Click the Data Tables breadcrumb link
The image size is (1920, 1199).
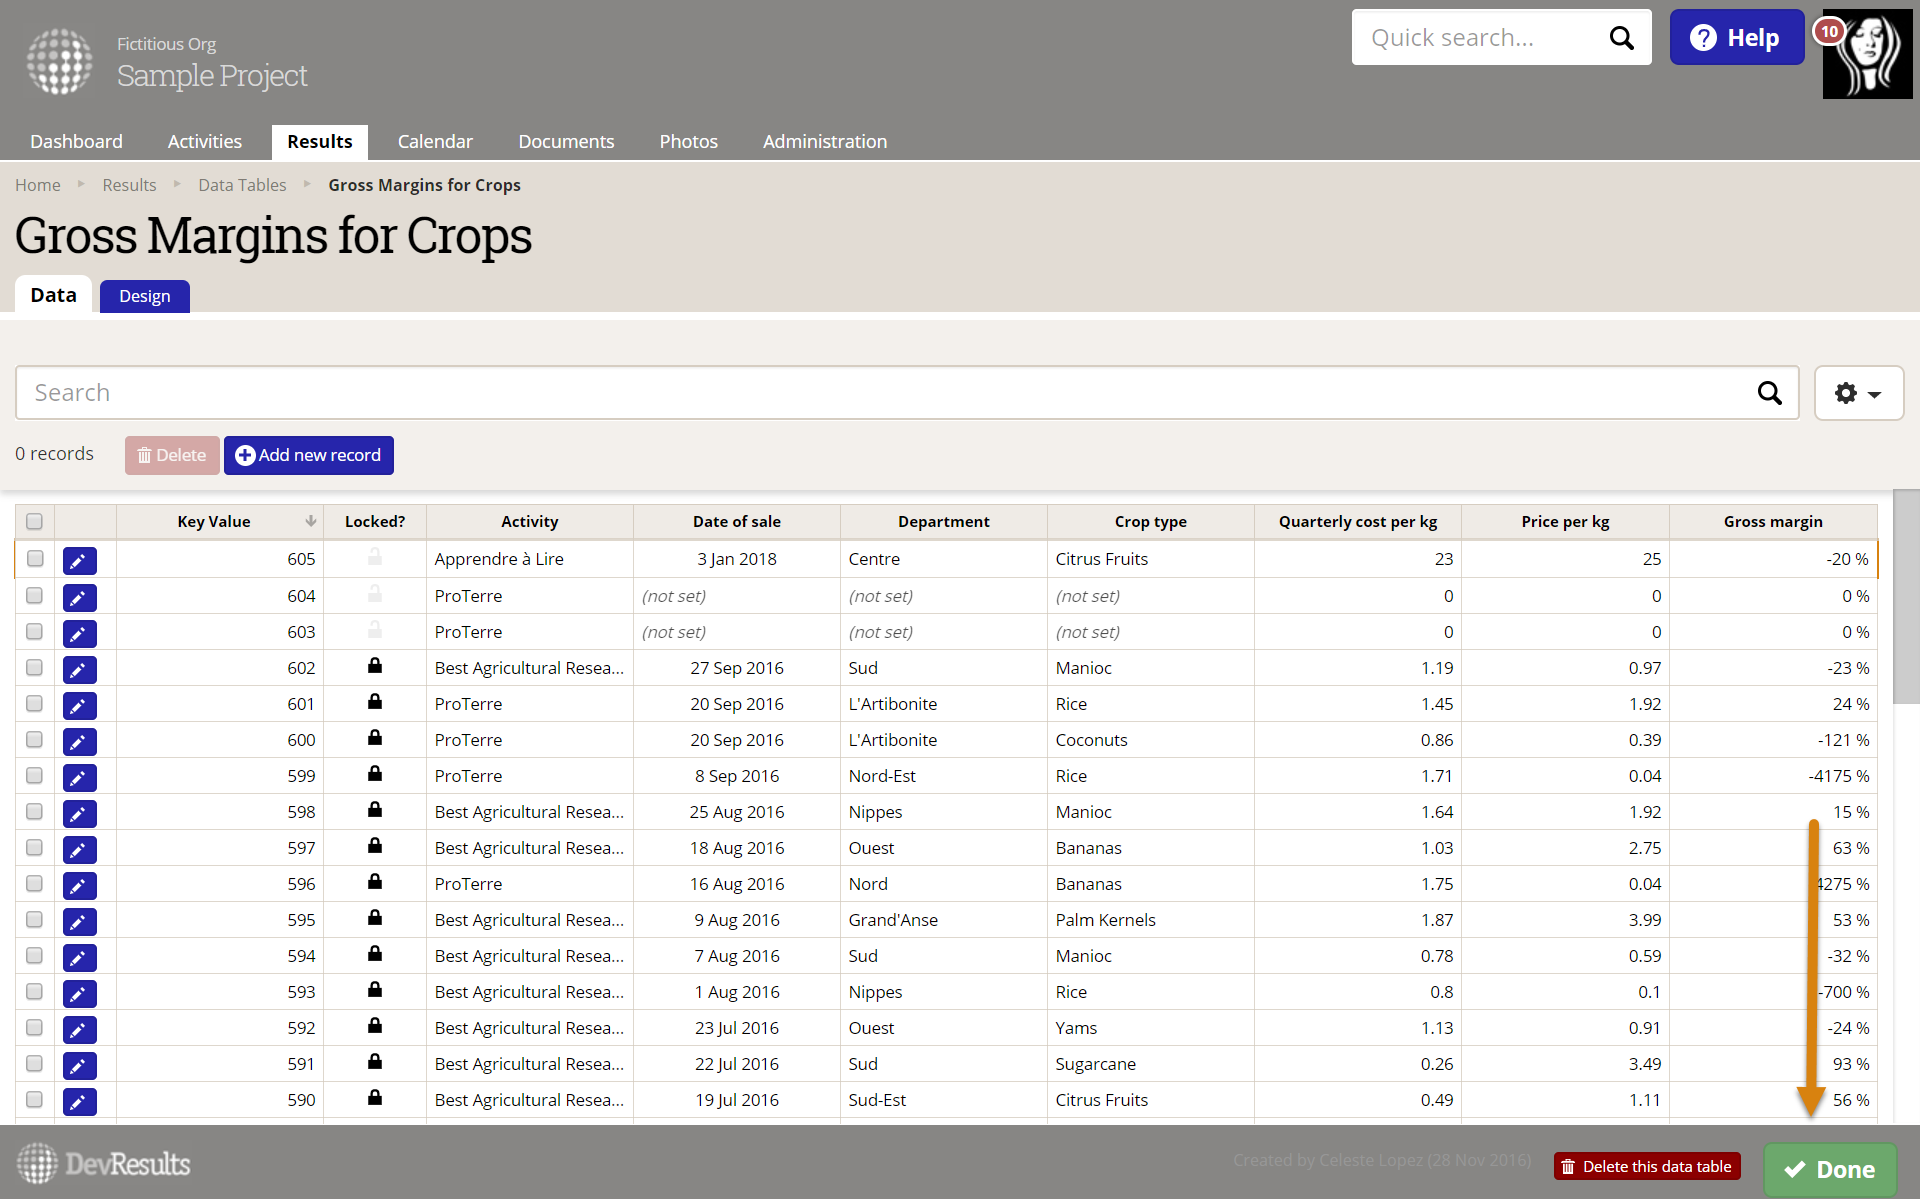242,185
